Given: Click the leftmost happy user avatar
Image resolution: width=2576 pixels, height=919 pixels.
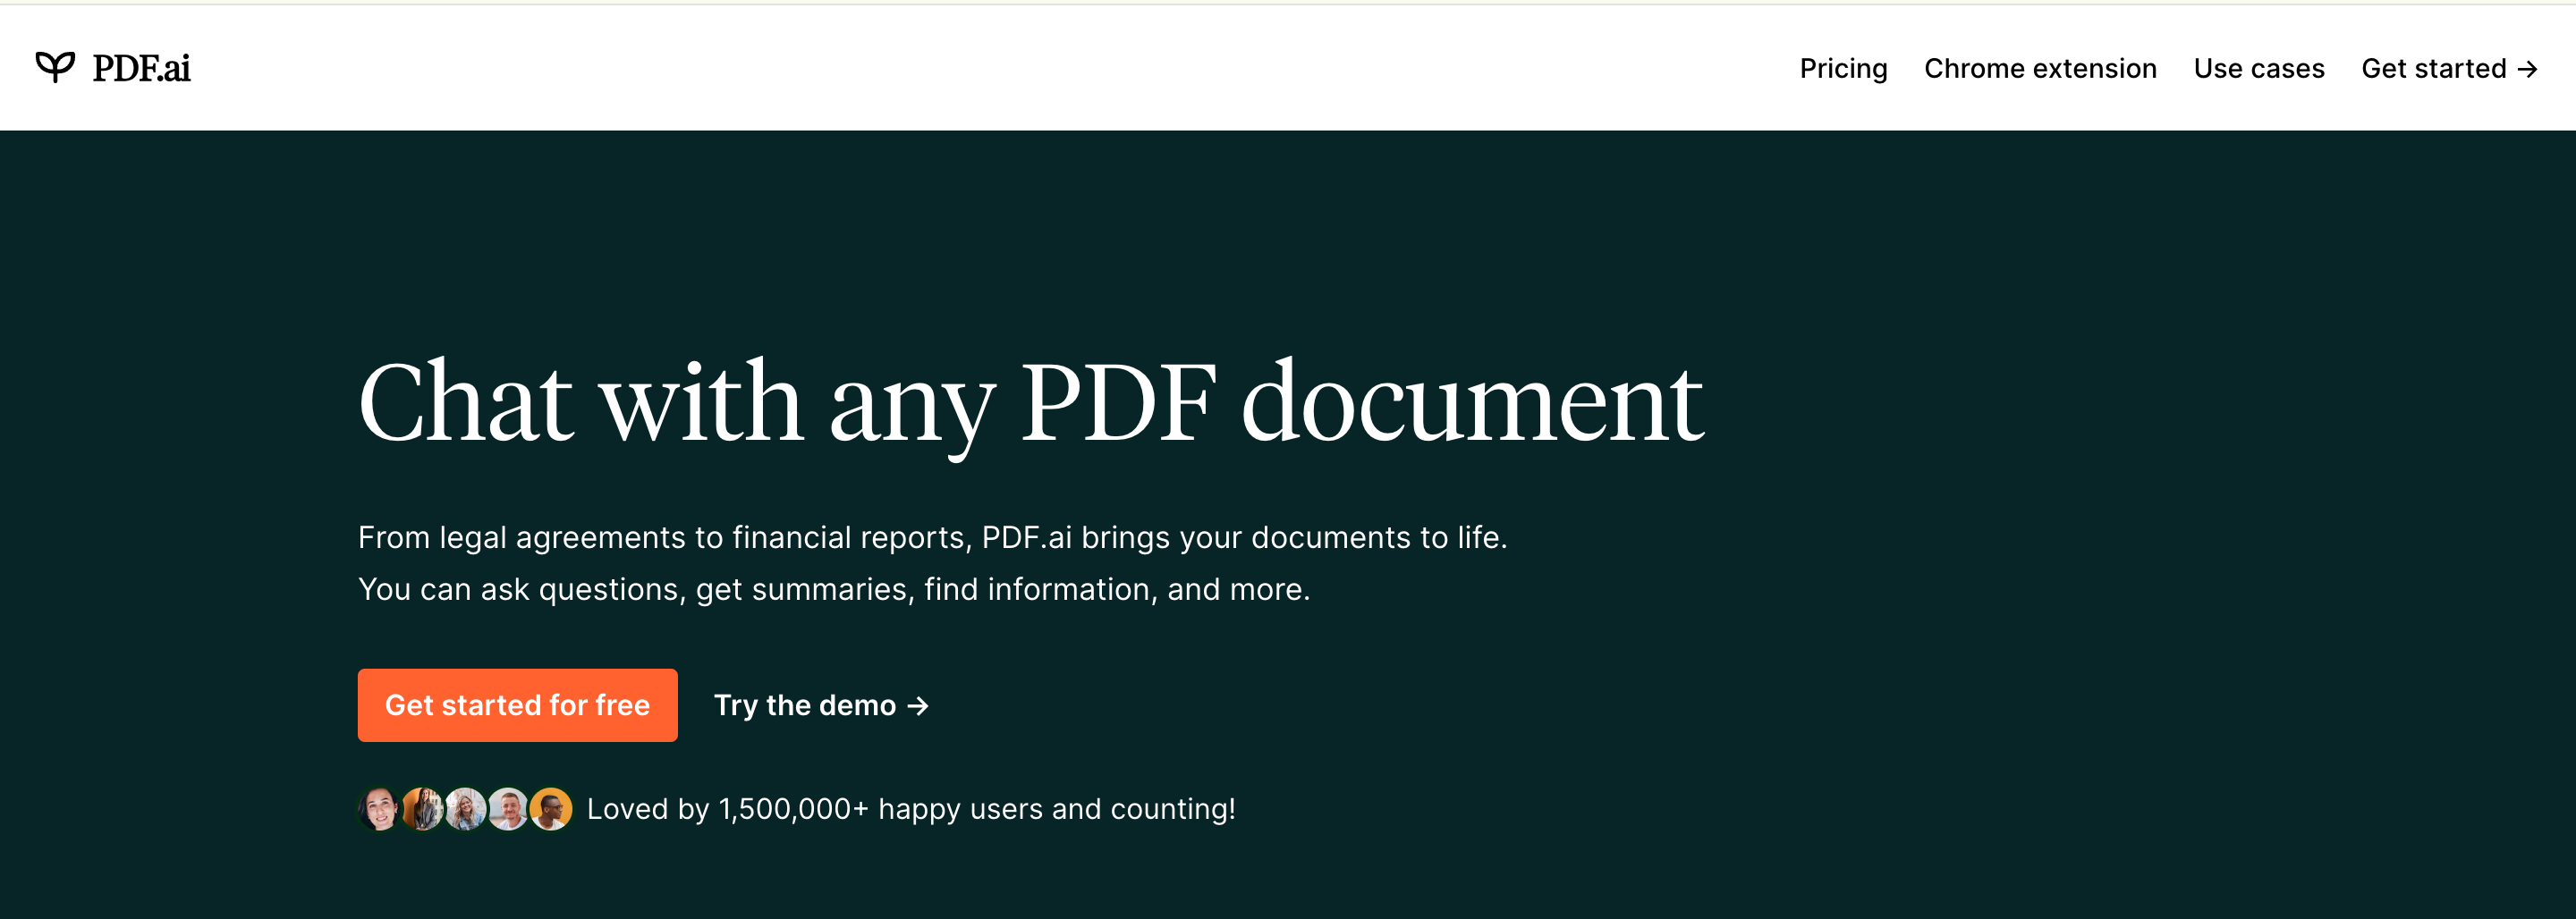Looking at the screenshot, I should click(378, 808).
